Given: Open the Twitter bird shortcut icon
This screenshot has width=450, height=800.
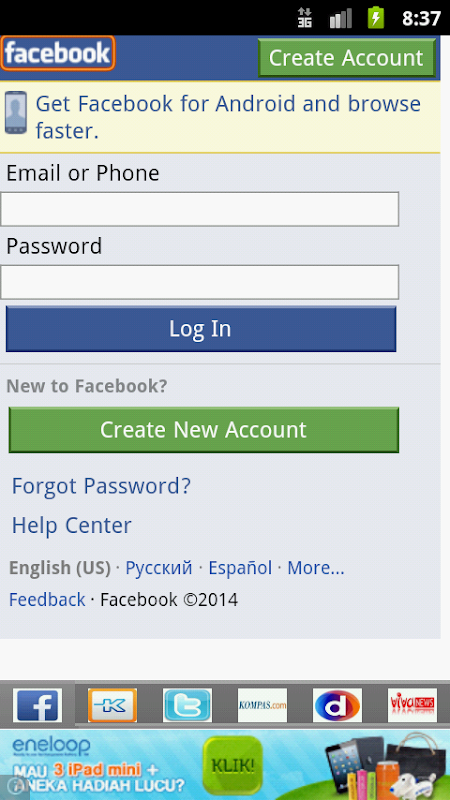Looking at the screenshot, I should (x=187, y=705).
